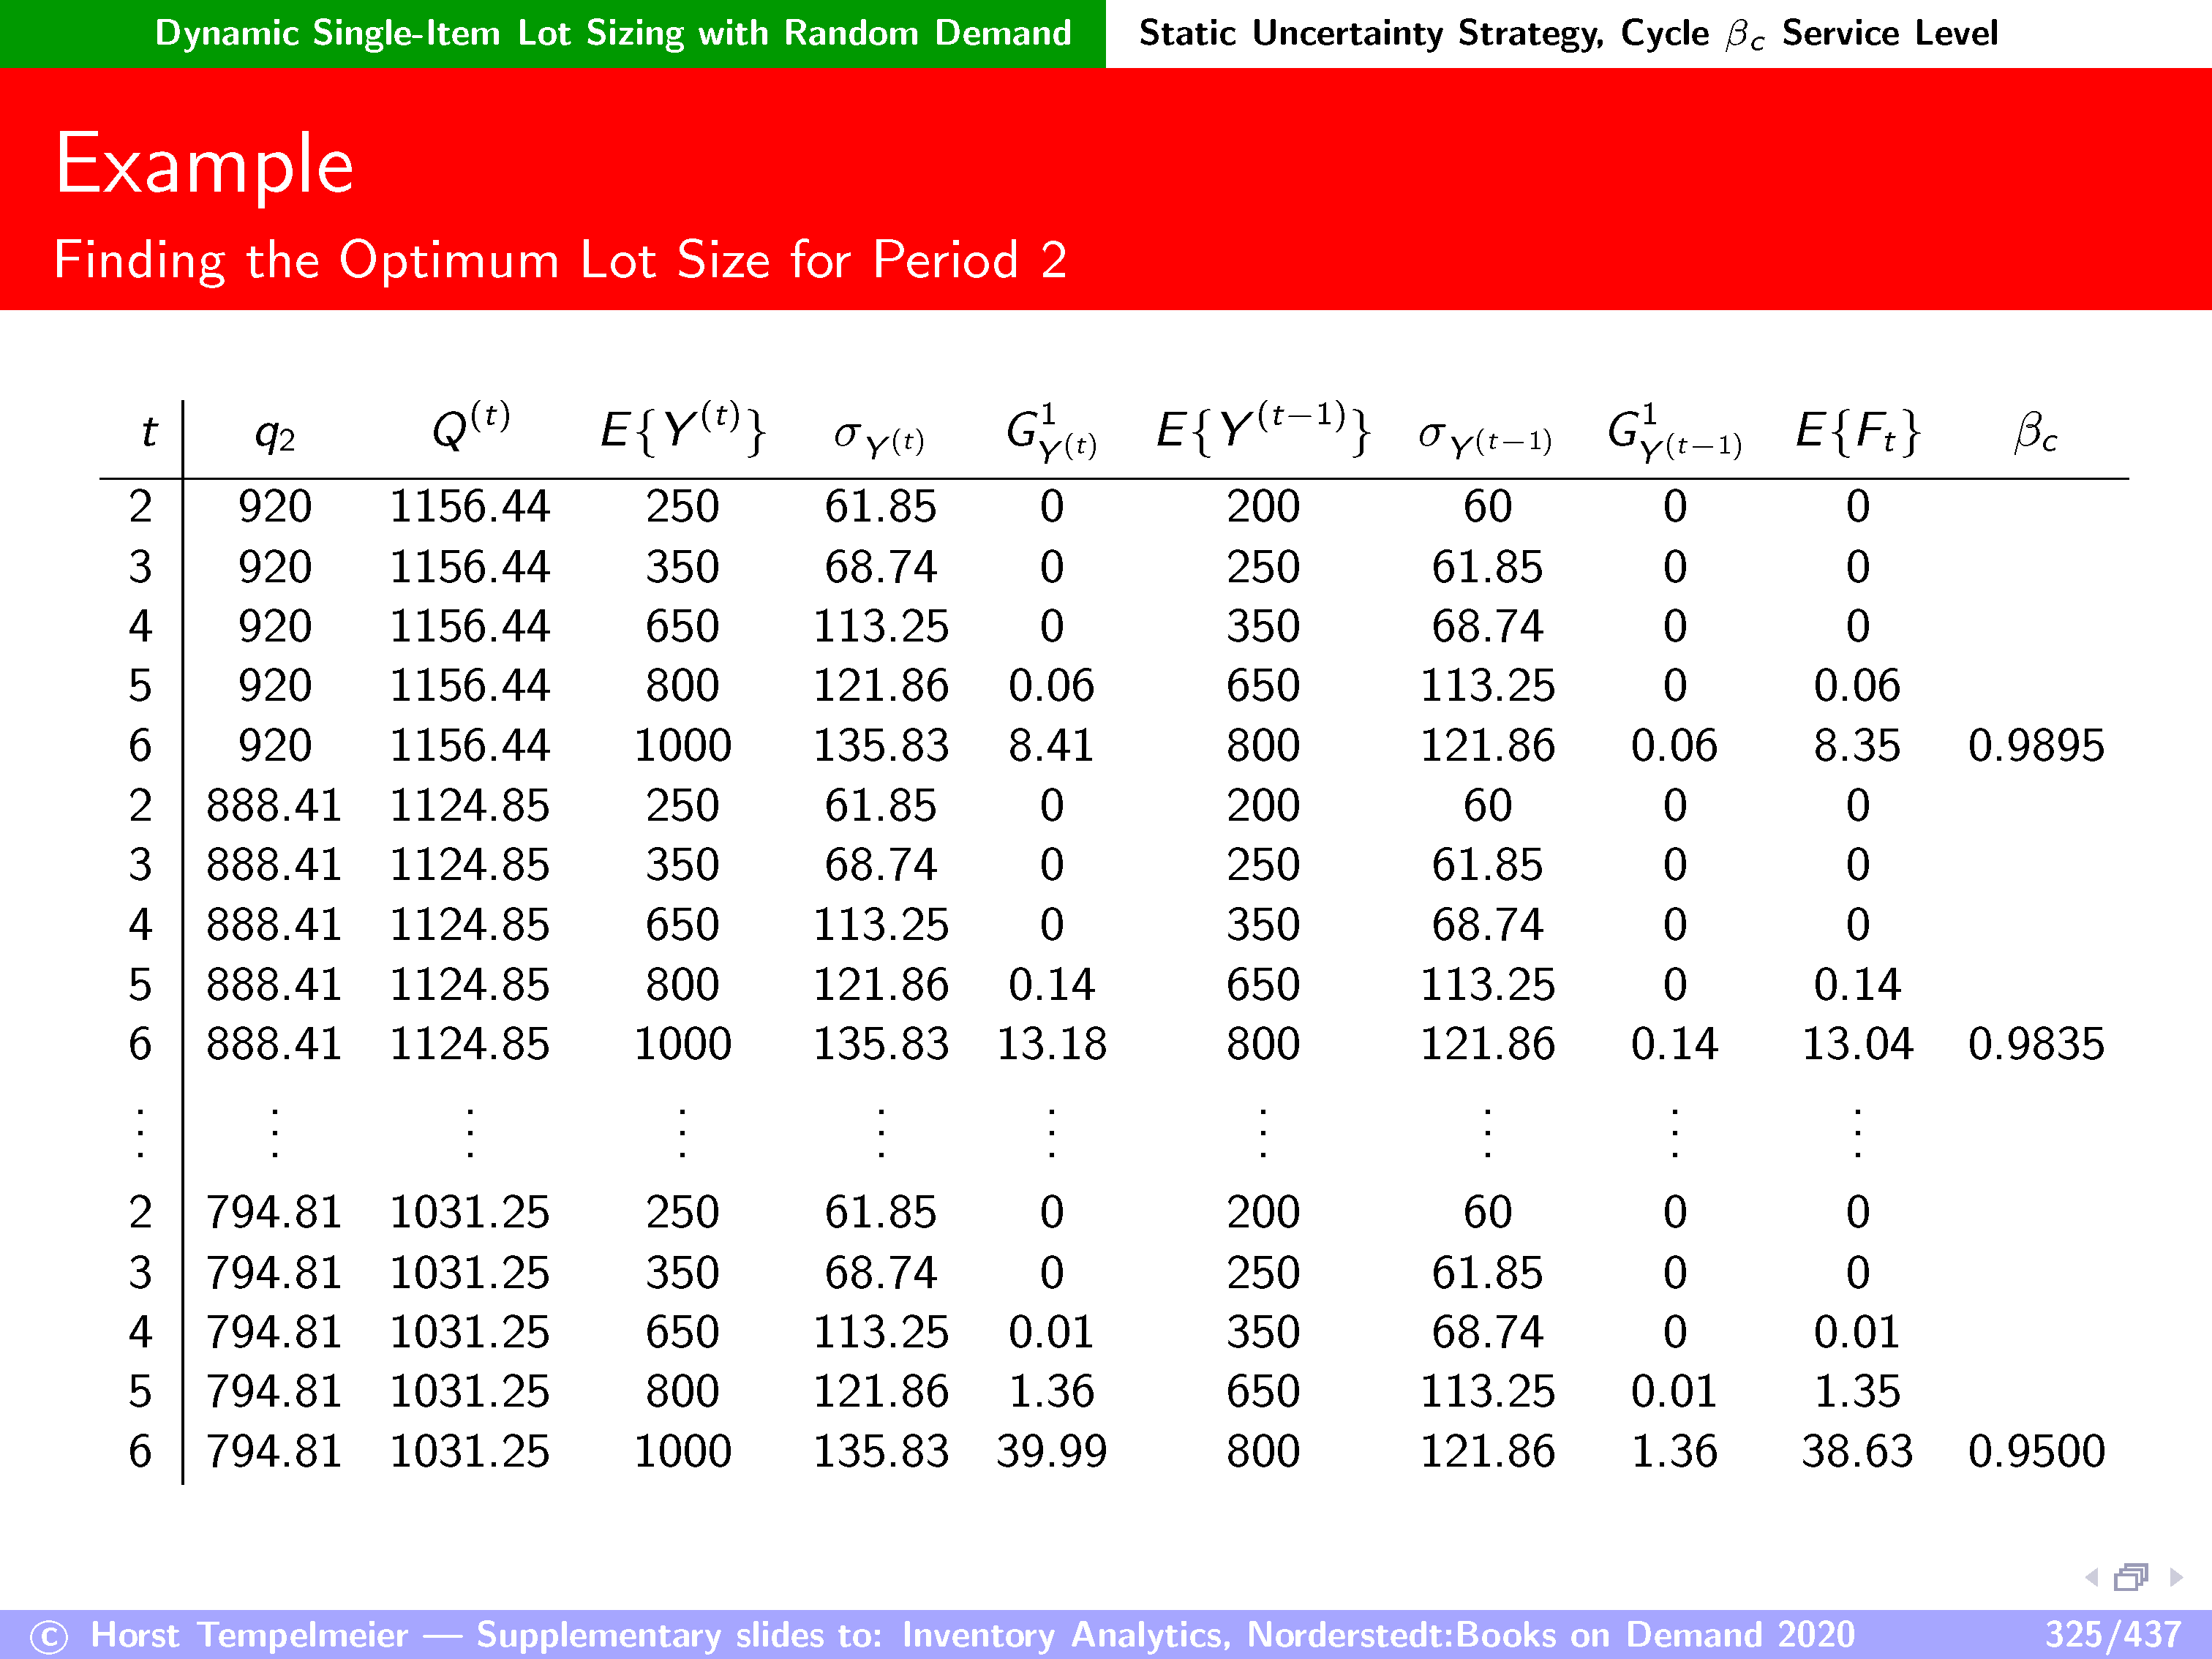Select the βc value 0.9895
2212x1659 pixels.
pyautogui.click(x=2036, y=746)
